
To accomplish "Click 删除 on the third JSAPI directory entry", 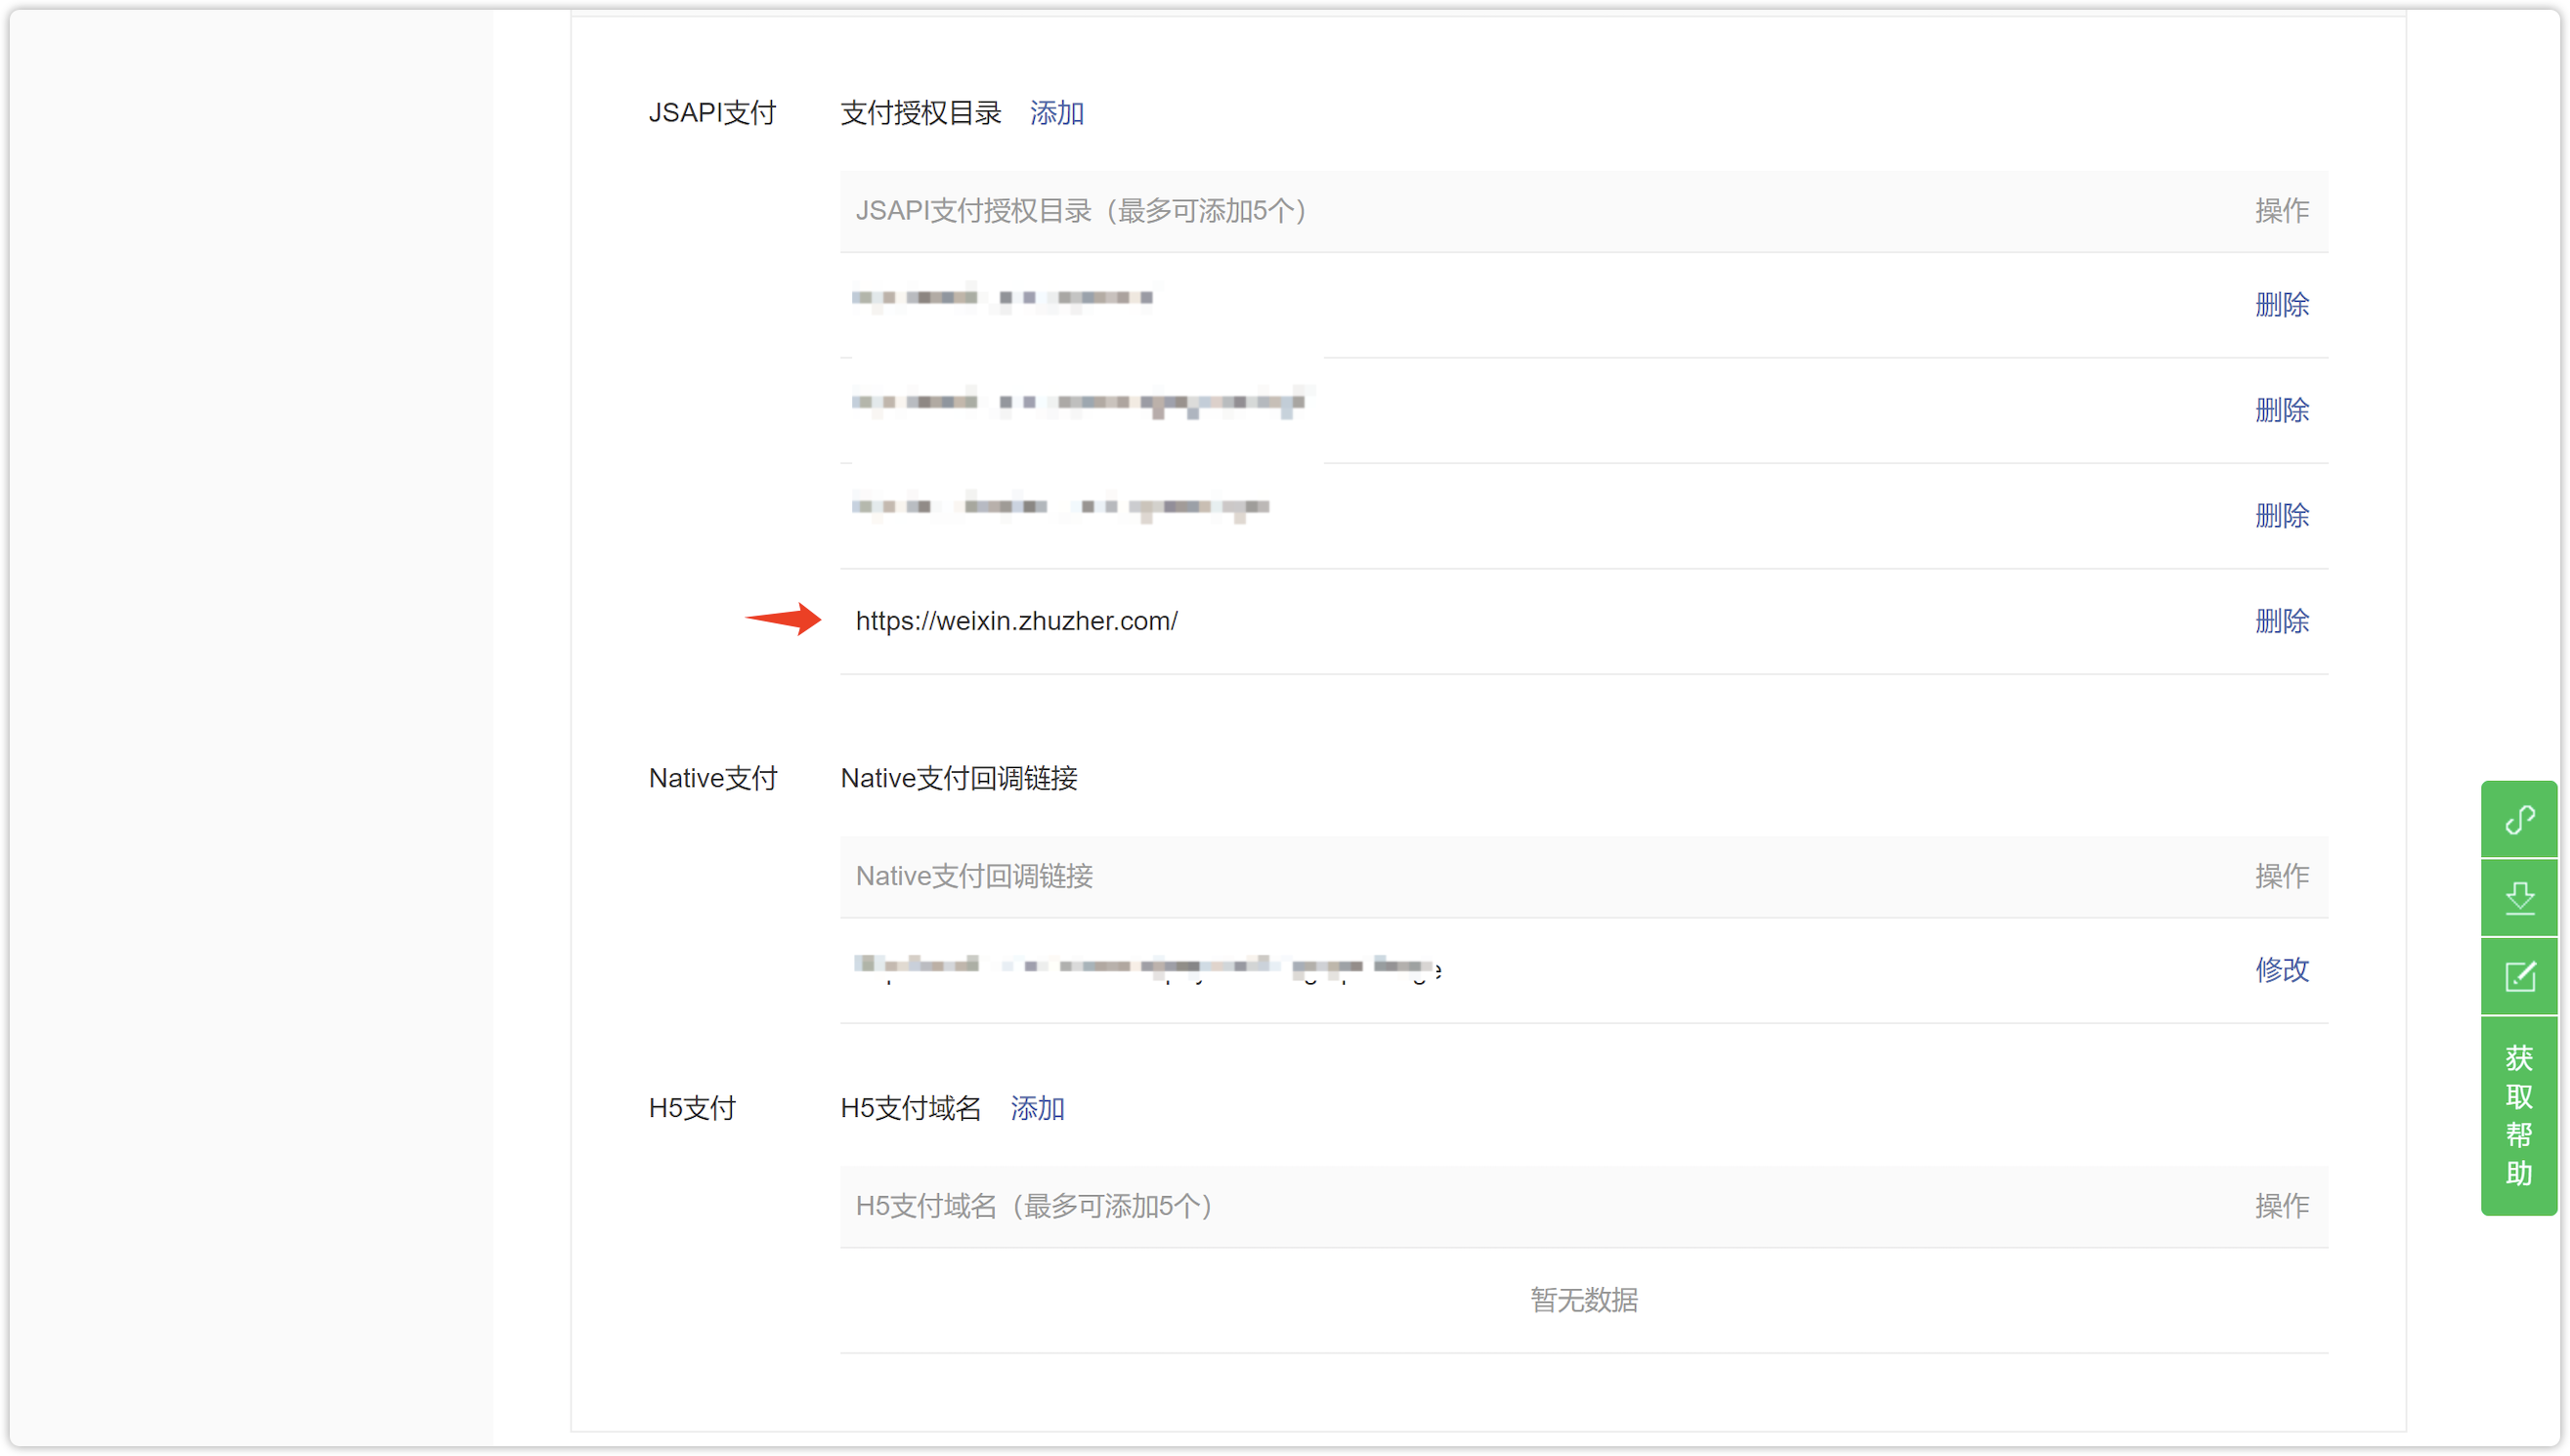I will pyautogui.click(x=2281, y=516).
